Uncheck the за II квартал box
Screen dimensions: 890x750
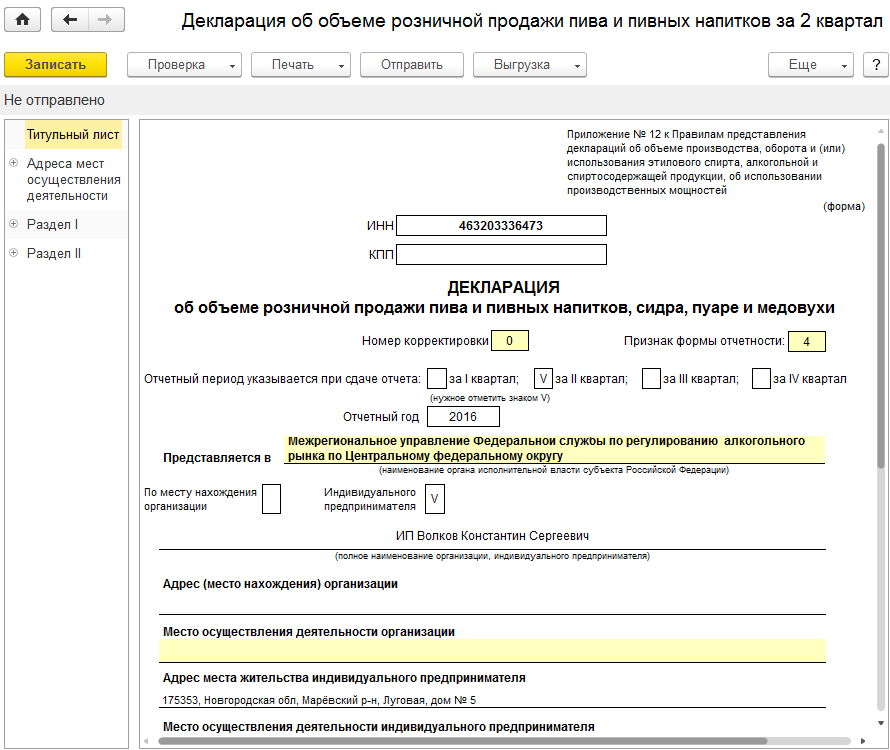(x=543, y=379)
